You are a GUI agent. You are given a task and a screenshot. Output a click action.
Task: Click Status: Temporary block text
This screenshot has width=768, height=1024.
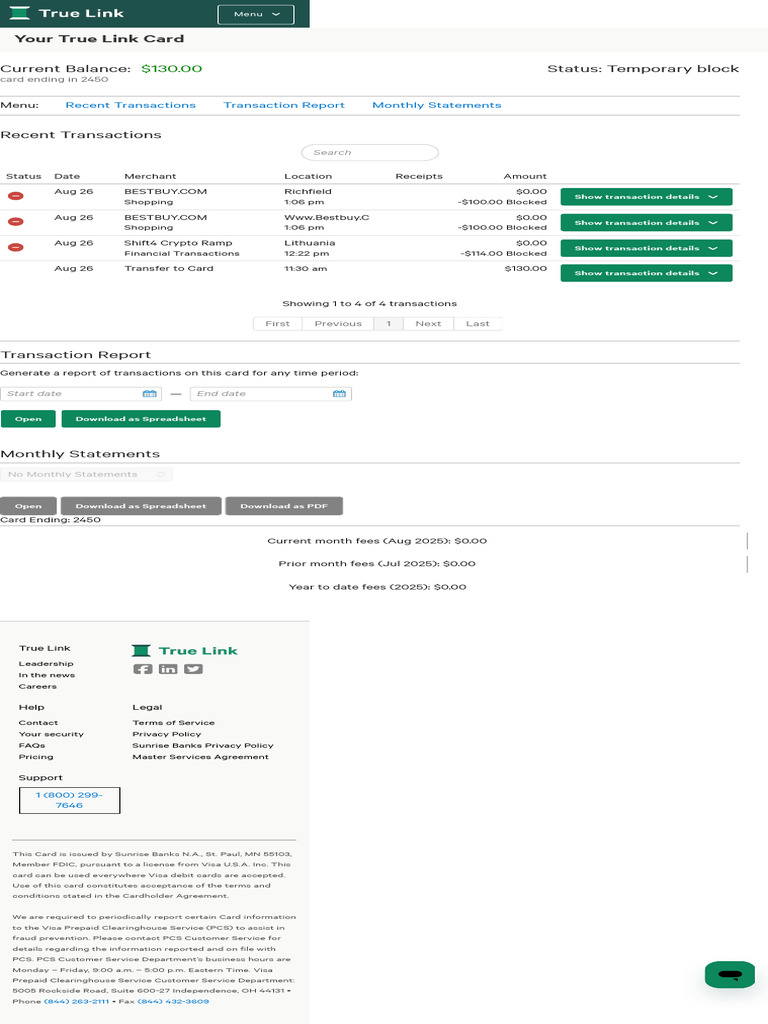pyautogui.click(x=643, y=69)
